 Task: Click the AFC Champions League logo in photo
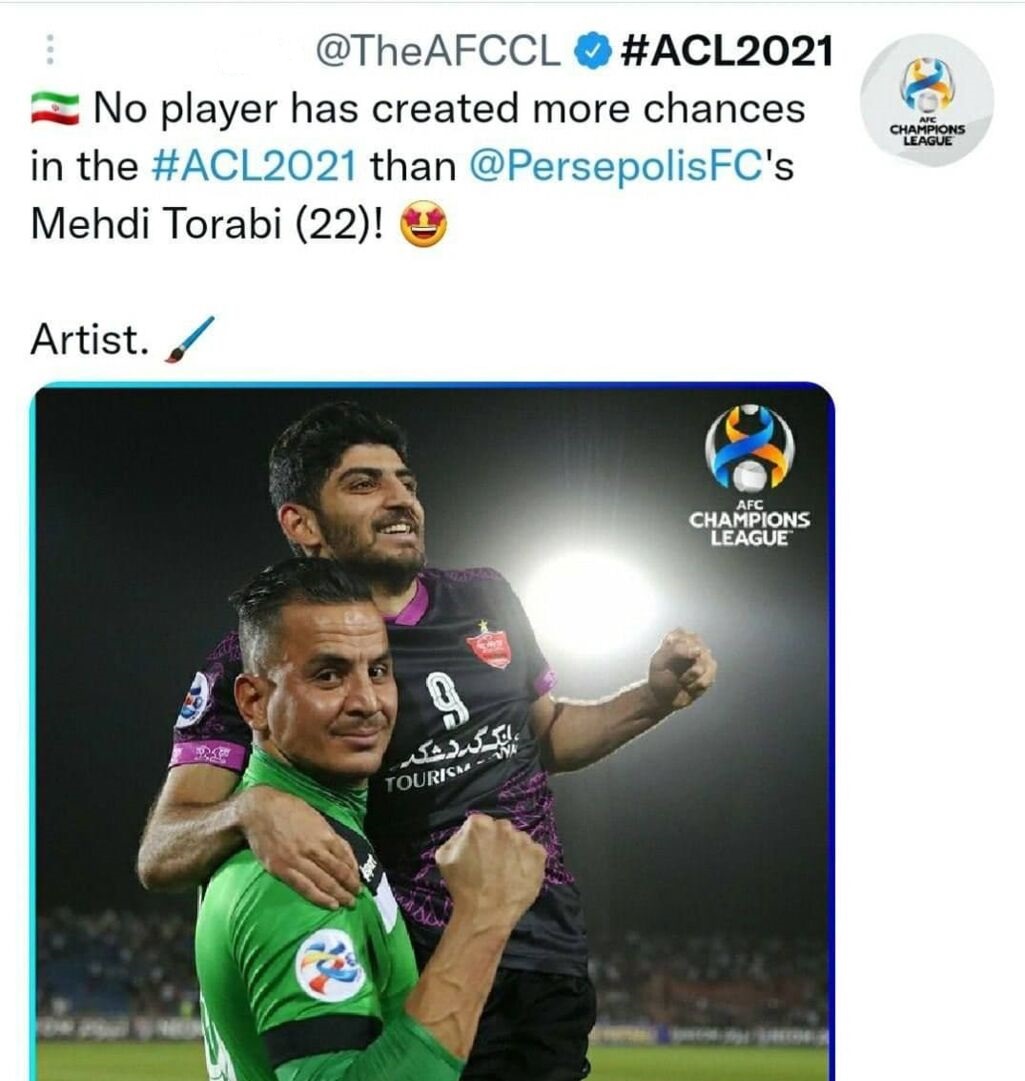[x=750, y=476]
